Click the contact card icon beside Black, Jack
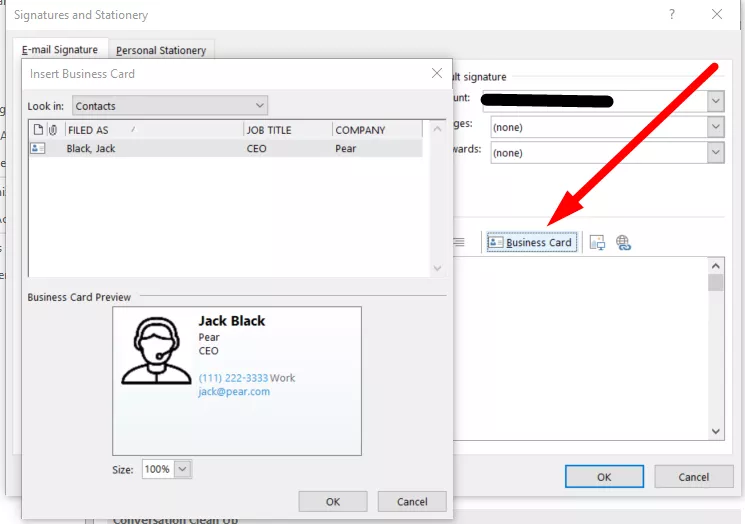 click(x=38, y=148)
